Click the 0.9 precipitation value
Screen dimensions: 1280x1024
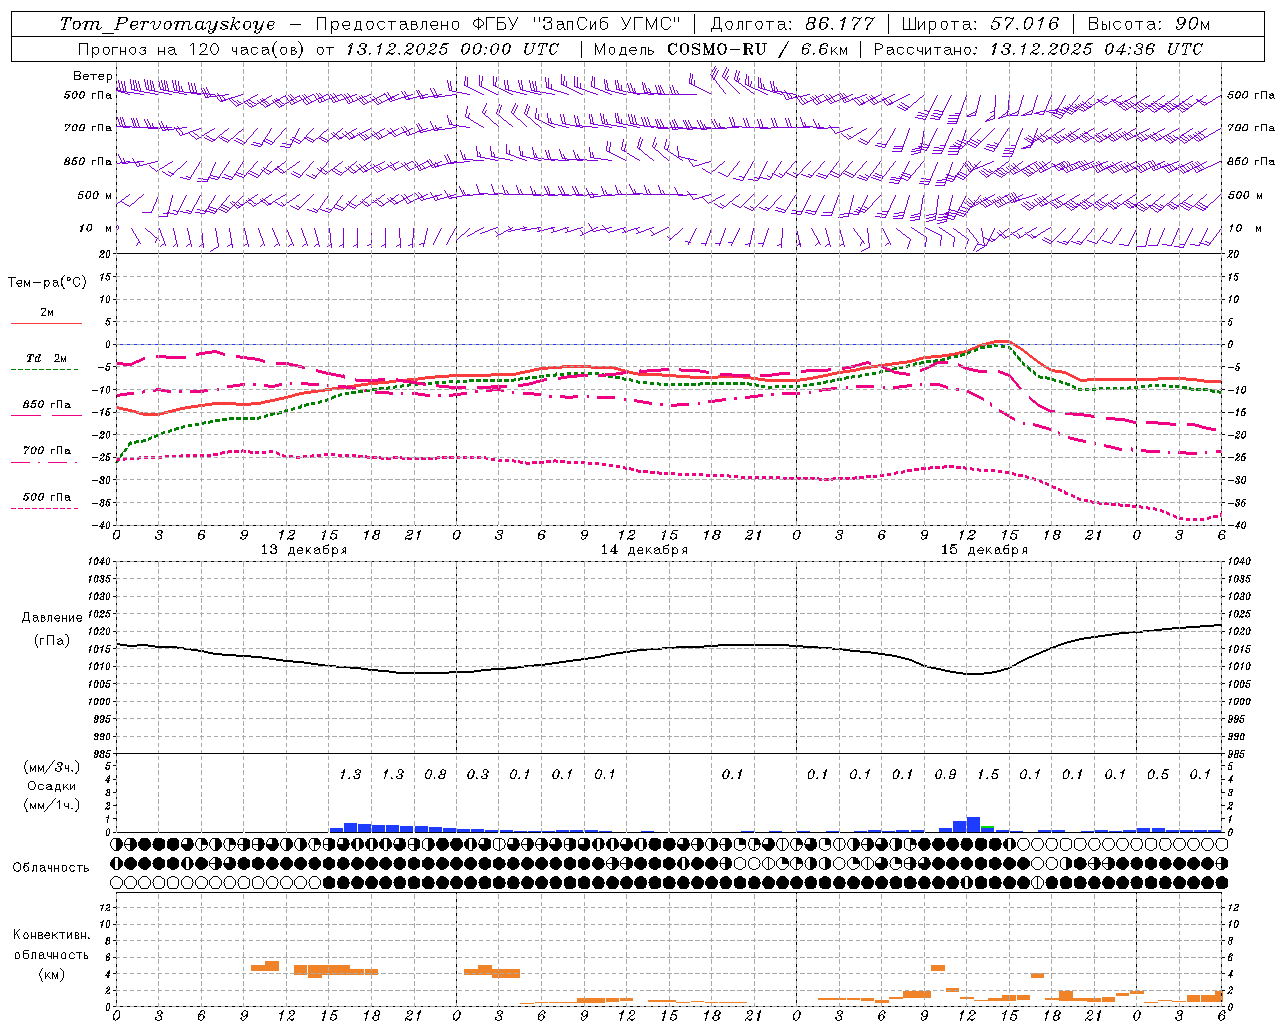[x=945, y=774]
